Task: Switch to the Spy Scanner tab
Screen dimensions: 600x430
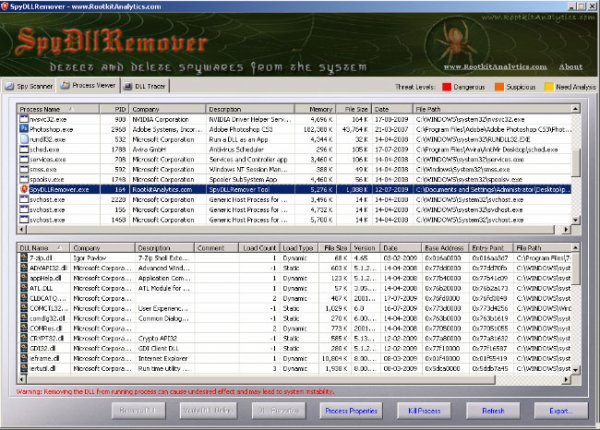Action: [x=29, y=86]
